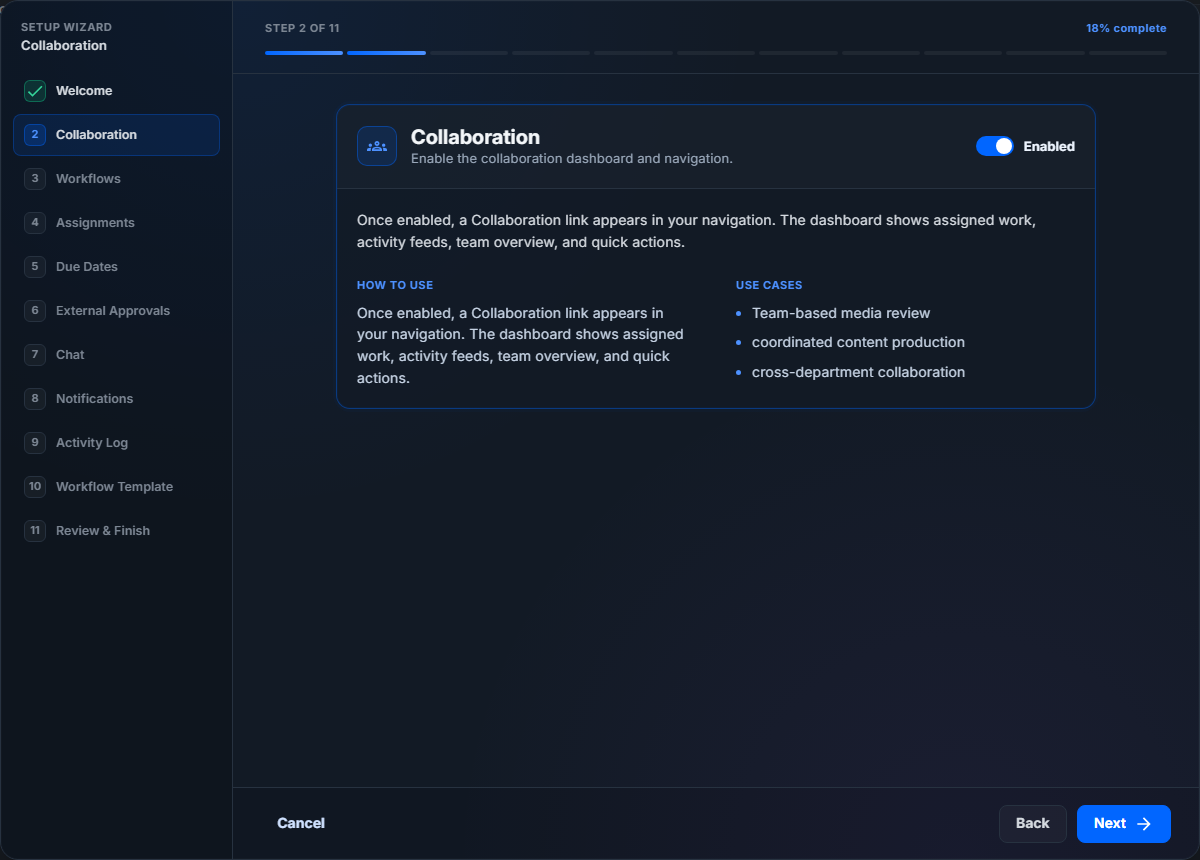The height and width of the screenshot is (860, 1200).
Task: Disable the Collaboration Enabled toggle switch
Action: coord(995,146)
